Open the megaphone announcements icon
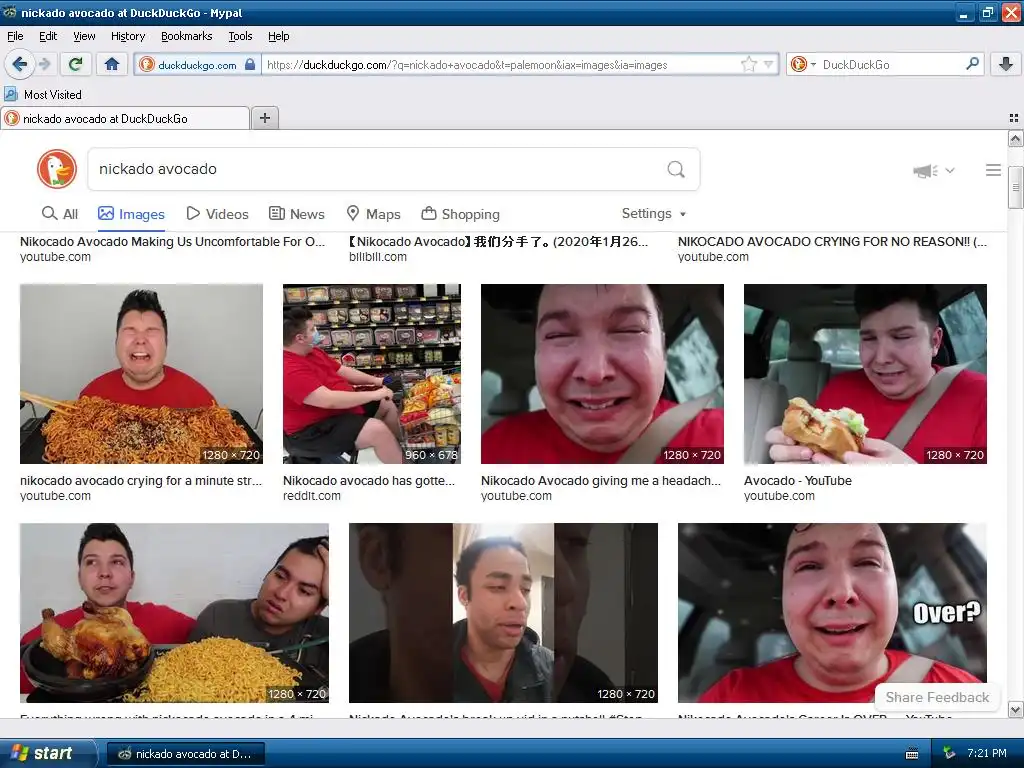The height and width of the screenshot is (768, 1024). [x=925, y=171]
